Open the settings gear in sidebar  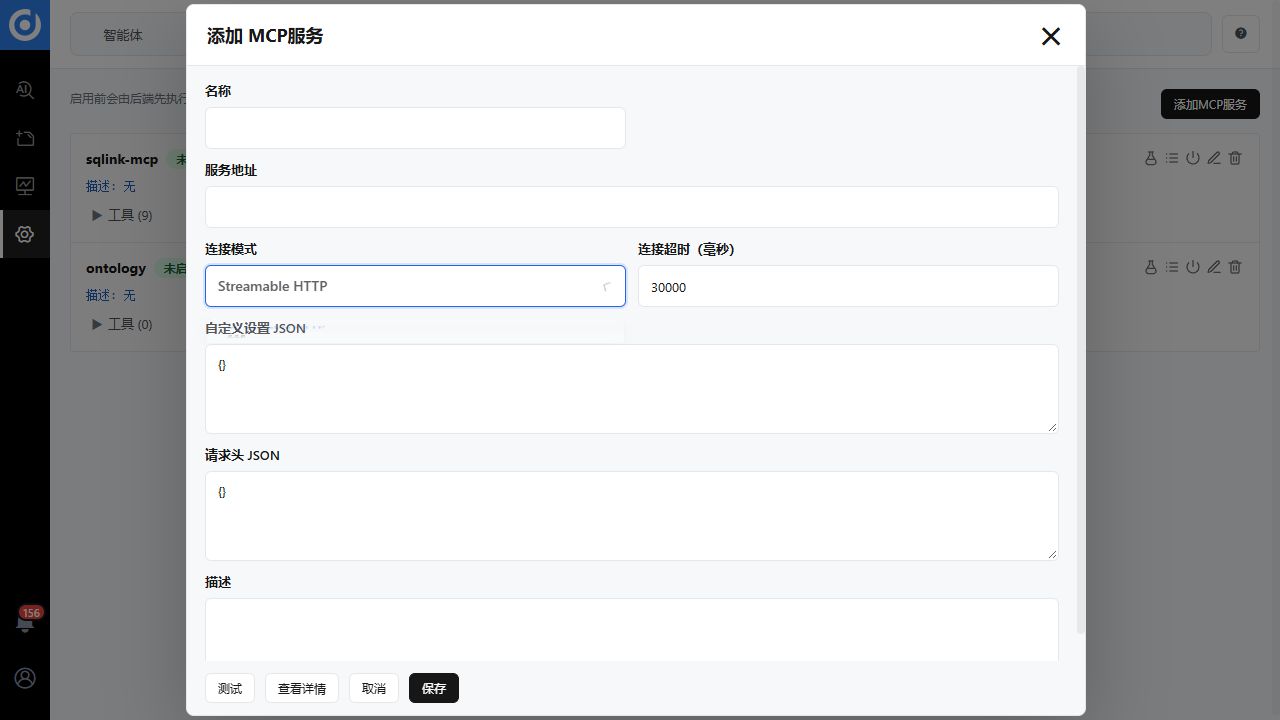[25, 234]
